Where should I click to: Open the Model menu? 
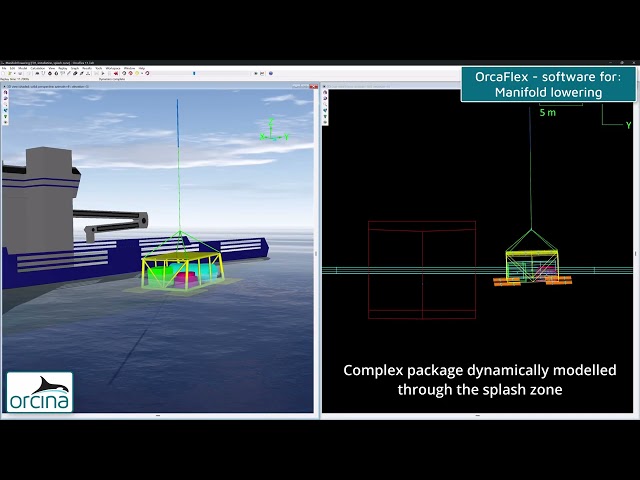click(x=22, y=68)
